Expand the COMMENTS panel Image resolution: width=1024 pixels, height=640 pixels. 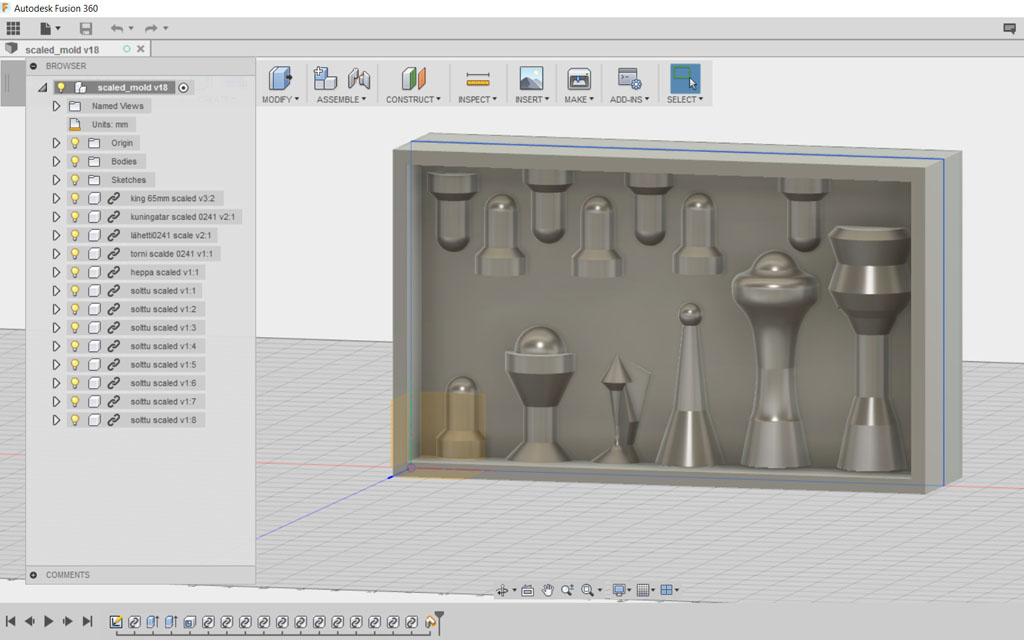point(33,575)
